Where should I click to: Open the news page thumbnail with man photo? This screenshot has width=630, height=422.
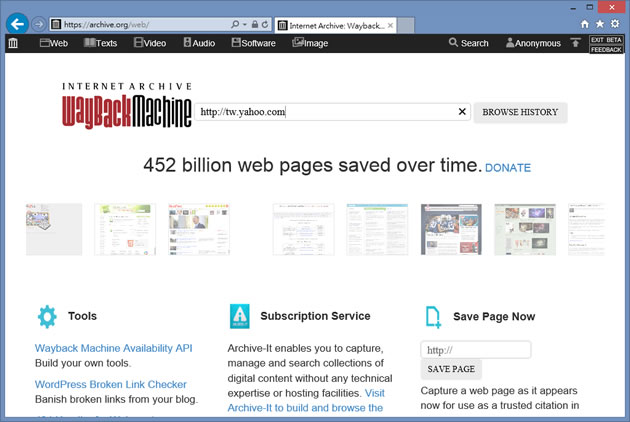(x=199, y=229)
